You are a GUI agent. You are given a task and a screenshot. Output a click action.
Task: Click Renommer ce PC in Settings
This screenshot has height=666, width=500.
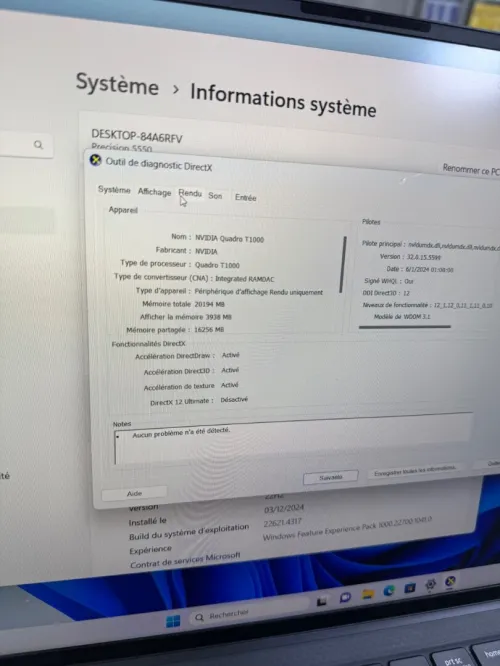pos(471,169)
